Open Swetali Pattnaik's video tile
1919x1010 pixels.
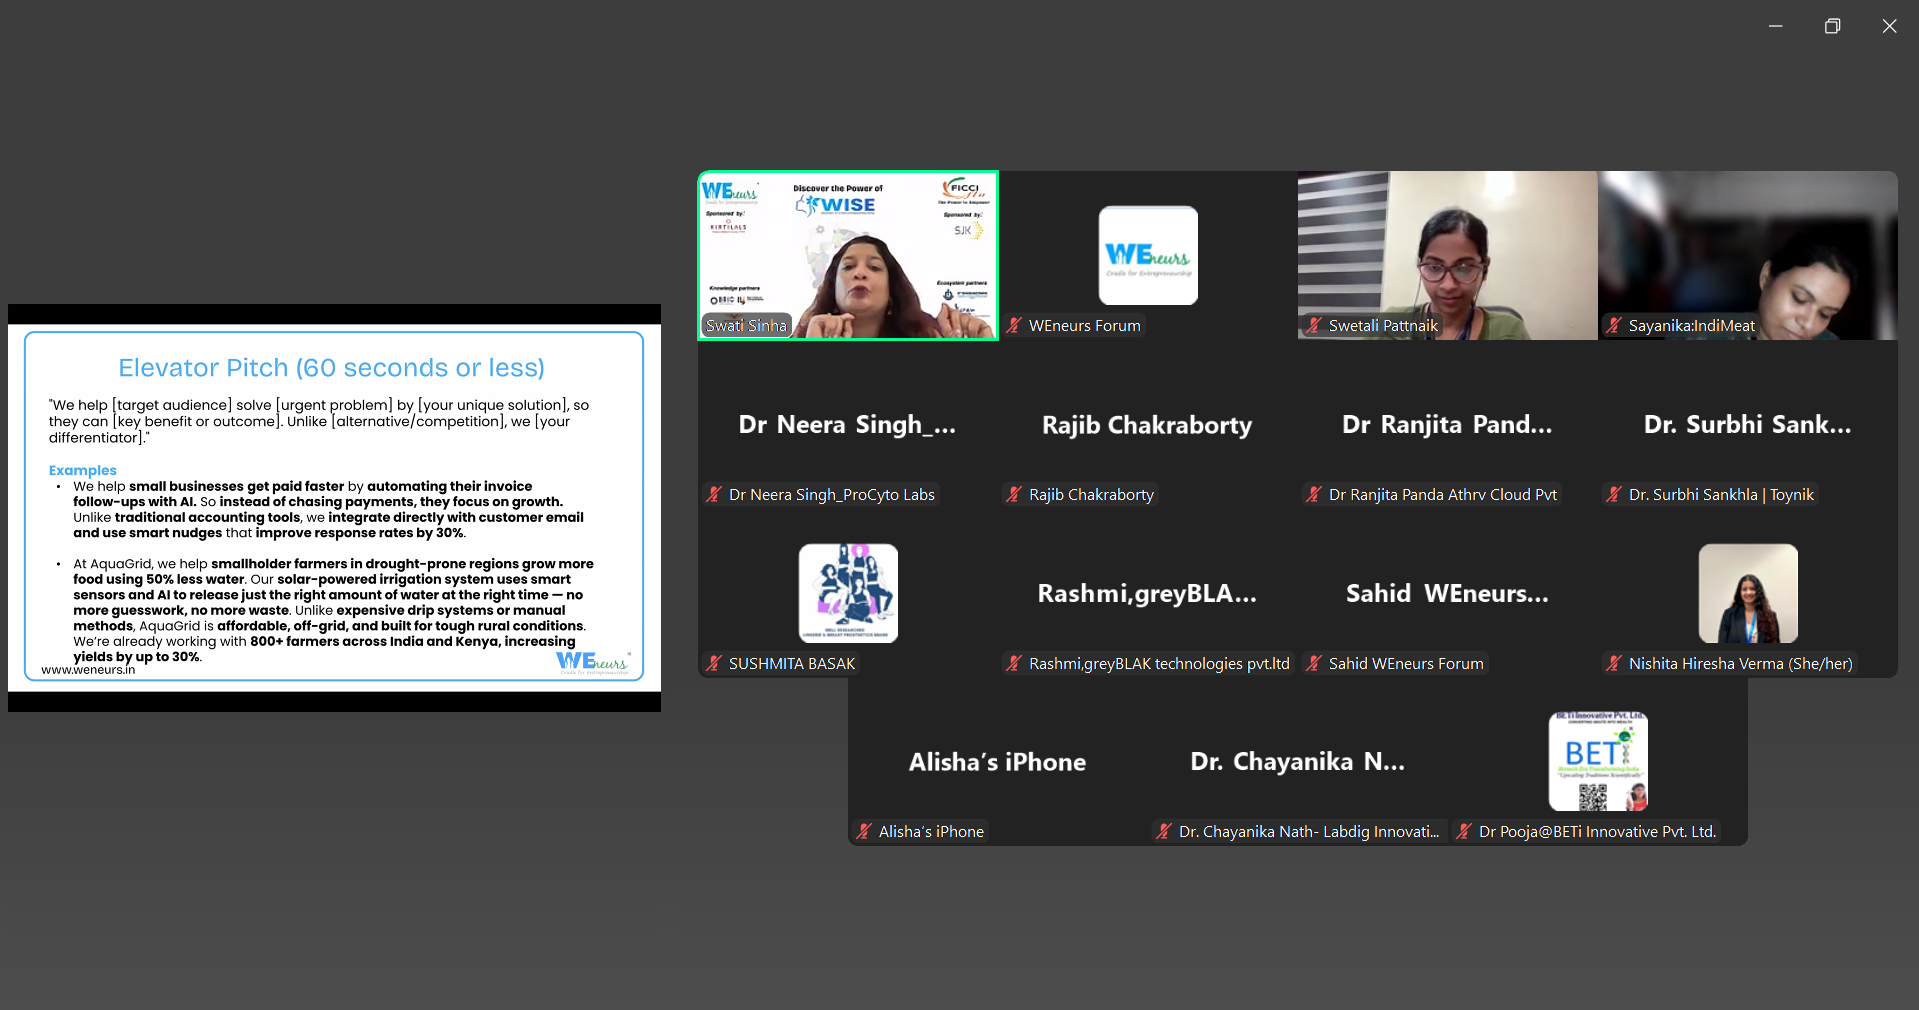(x=1447, y=255)
